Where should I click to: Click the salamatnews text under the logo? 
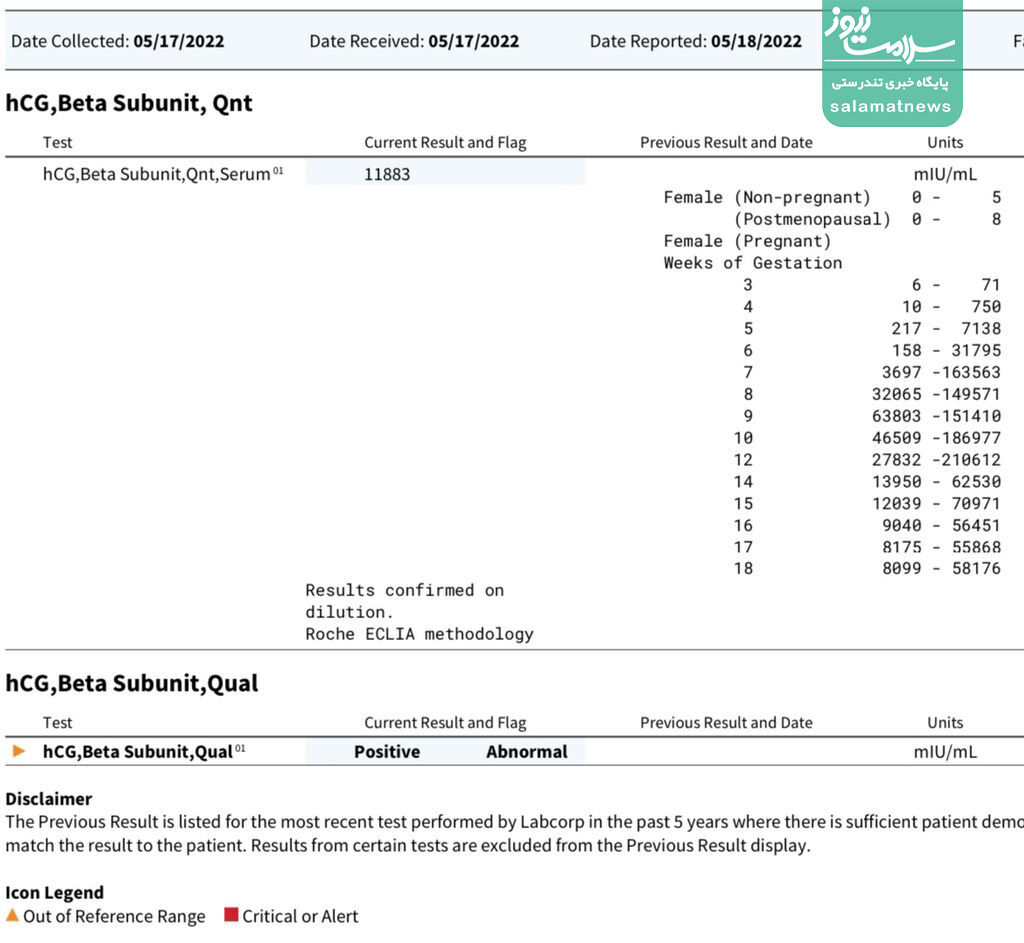[x=890, y=106]
